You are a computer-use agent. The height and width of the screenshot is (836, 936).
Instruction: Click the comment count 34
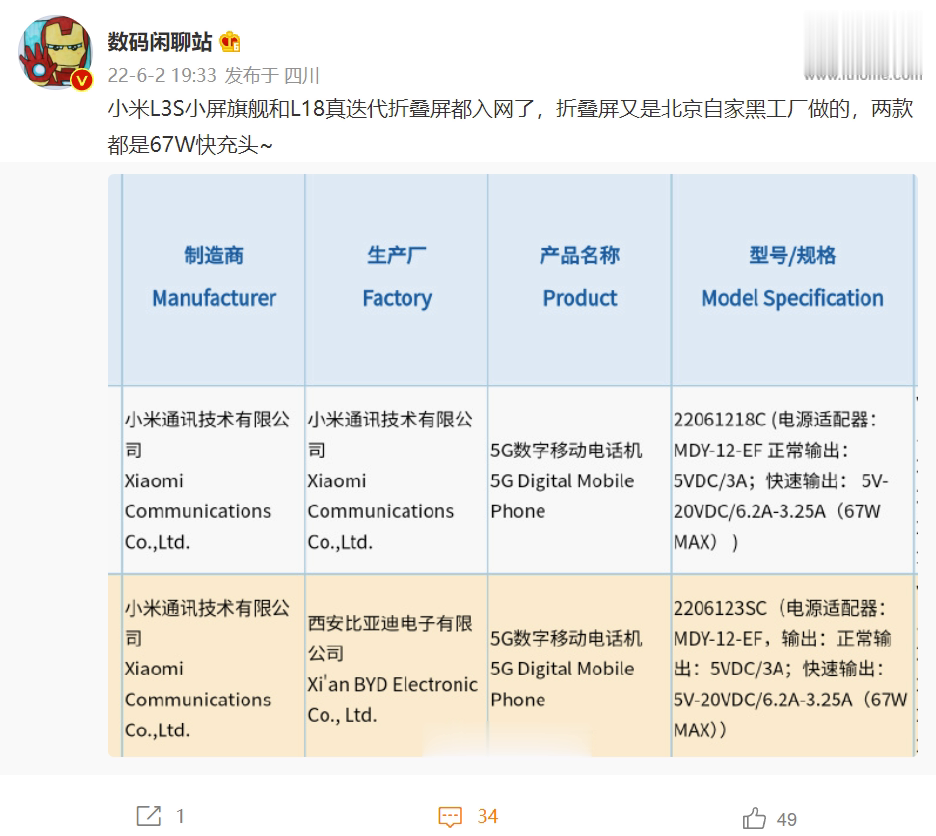[488, 816]
